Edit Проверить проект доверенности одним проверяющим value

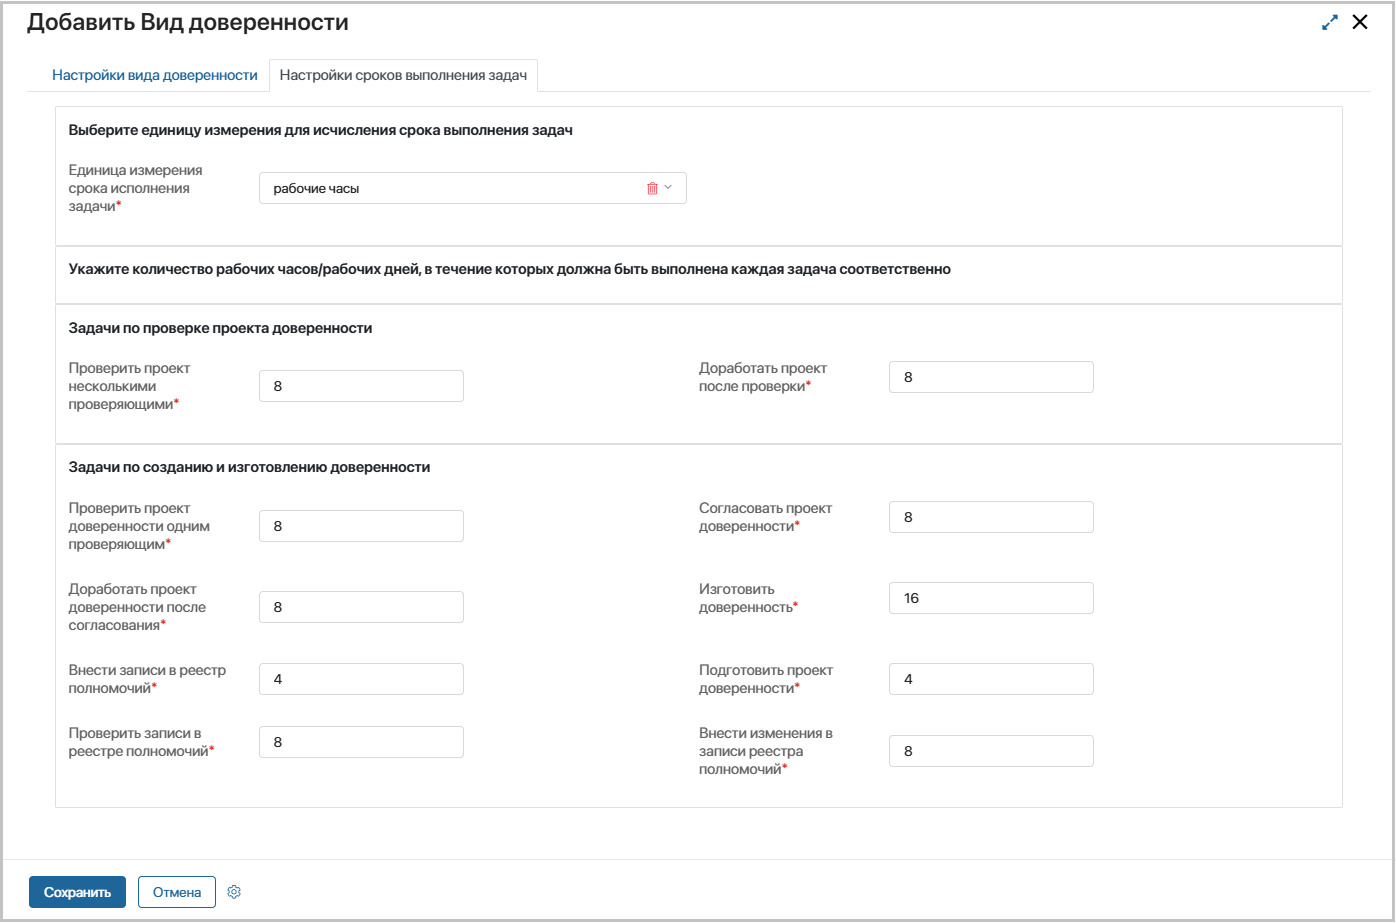point(361,526)
